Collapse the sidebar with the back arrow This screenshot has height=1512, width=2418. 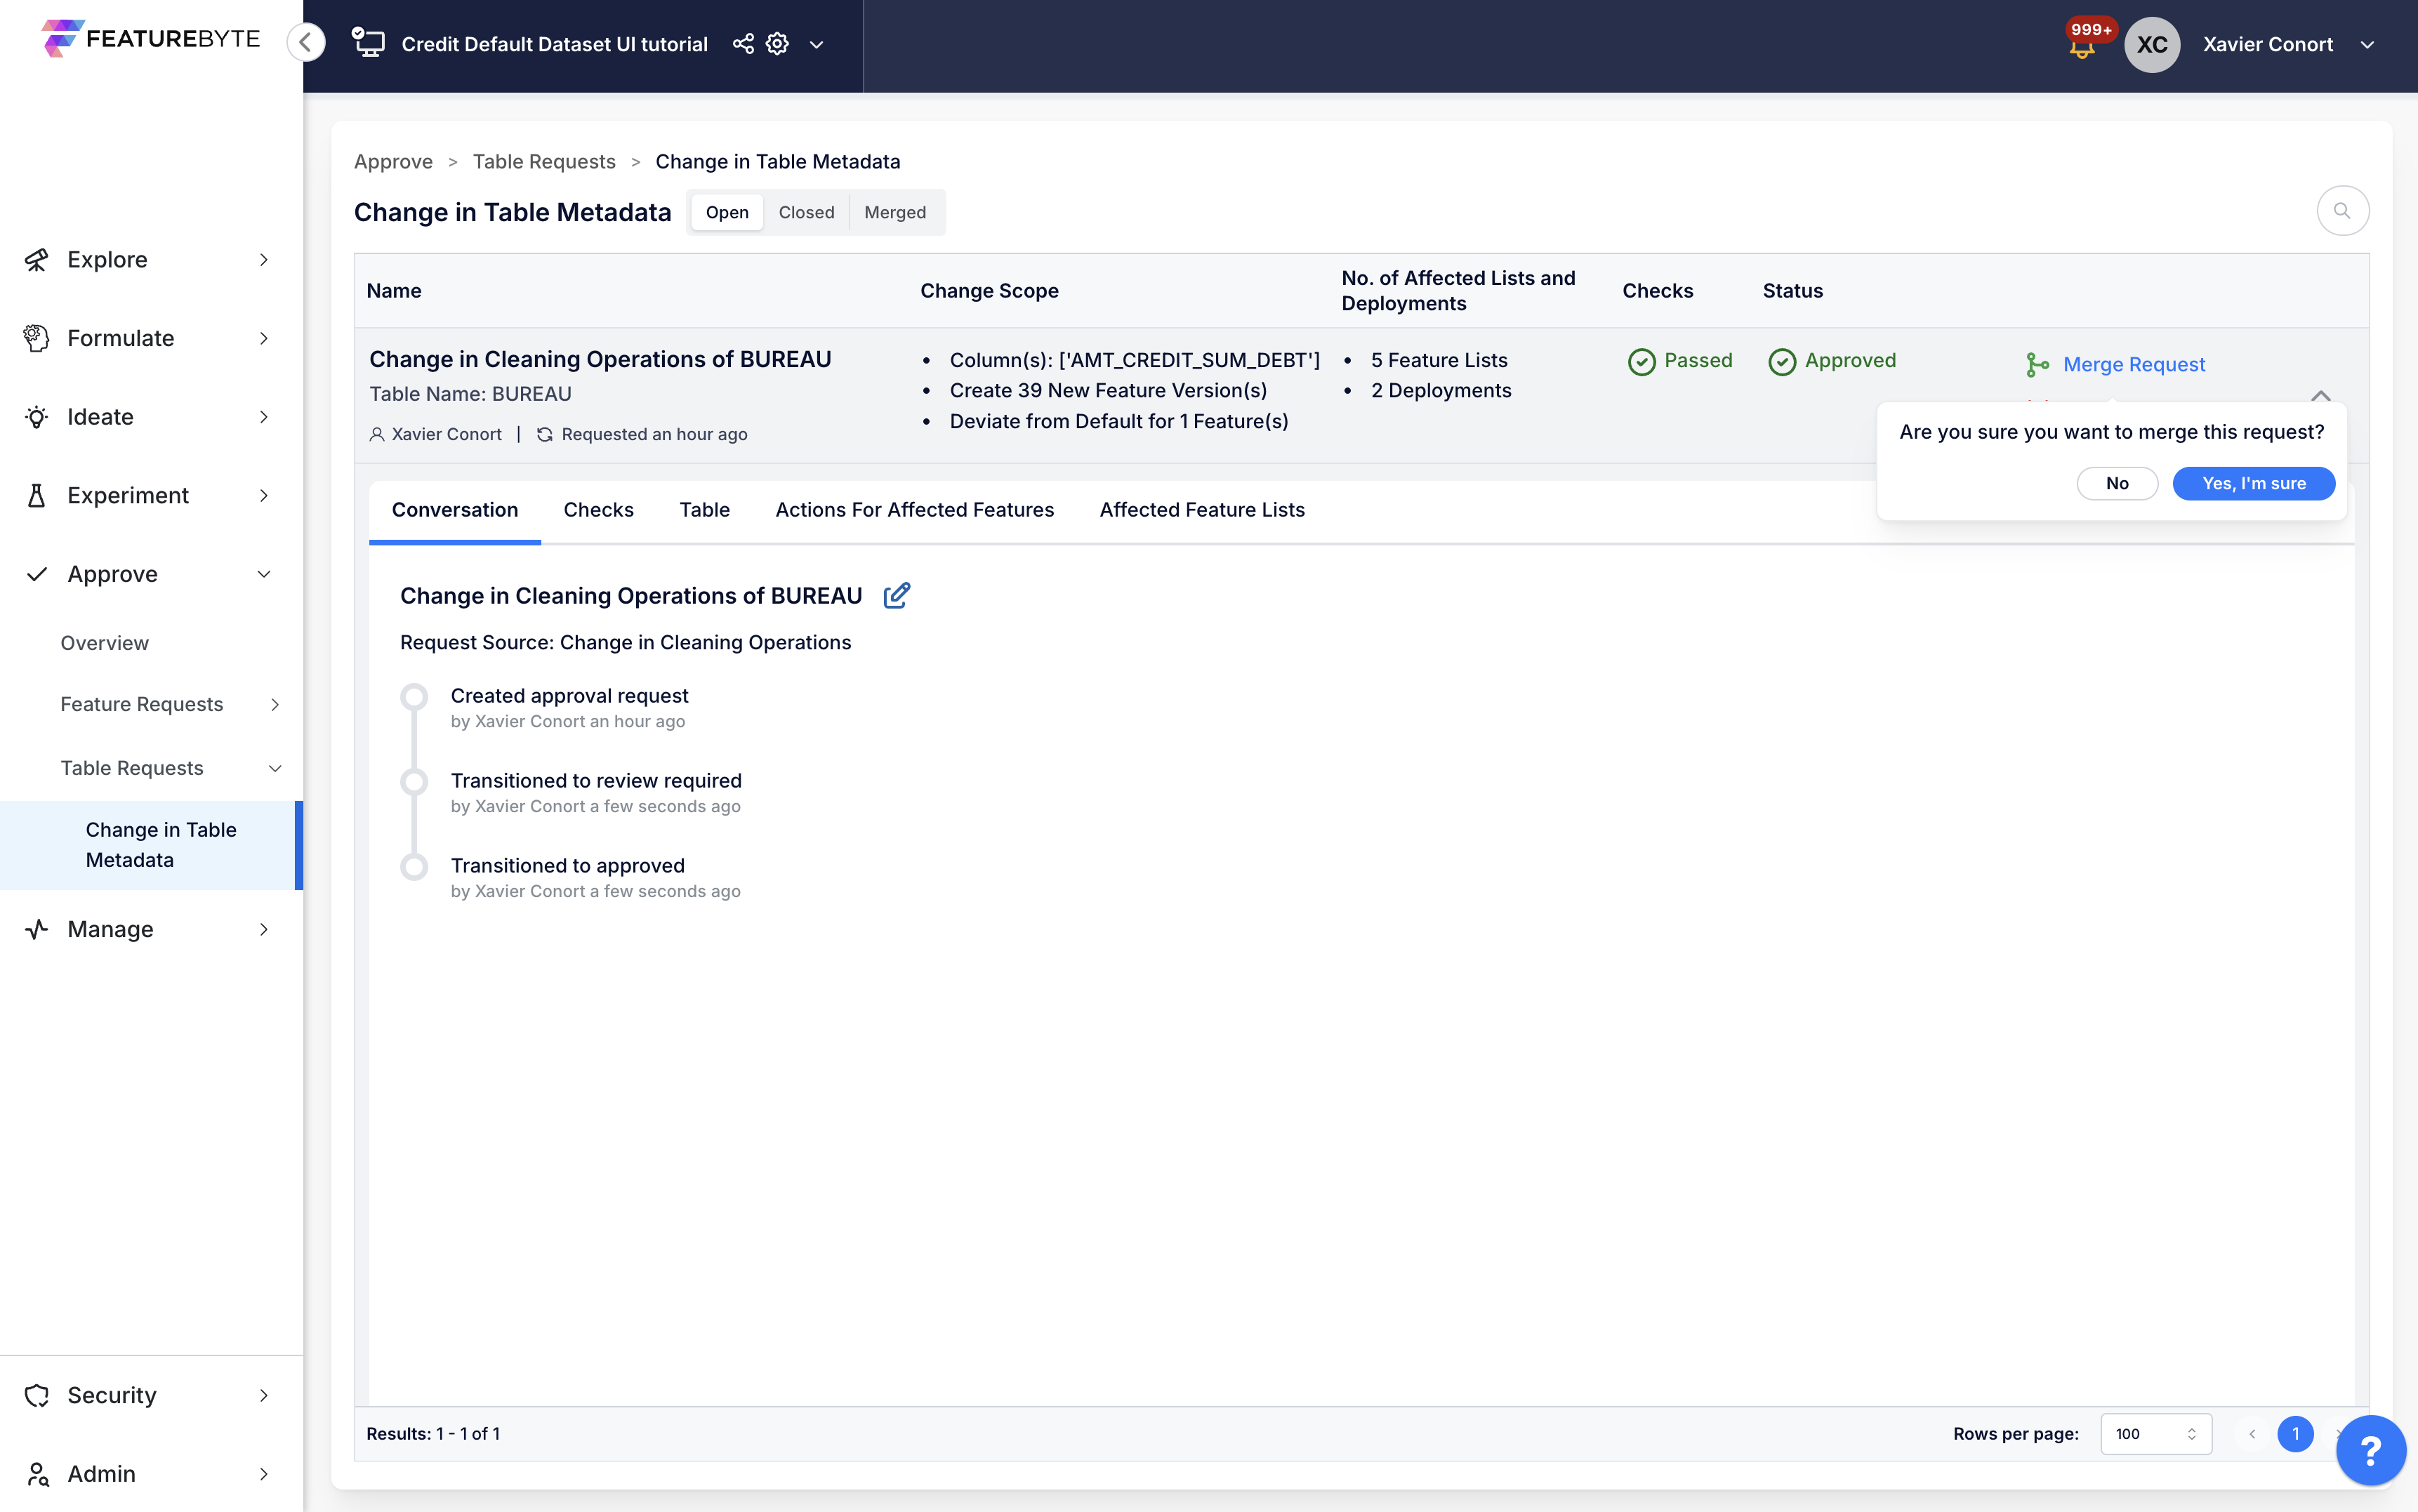[x=306, y=42]
